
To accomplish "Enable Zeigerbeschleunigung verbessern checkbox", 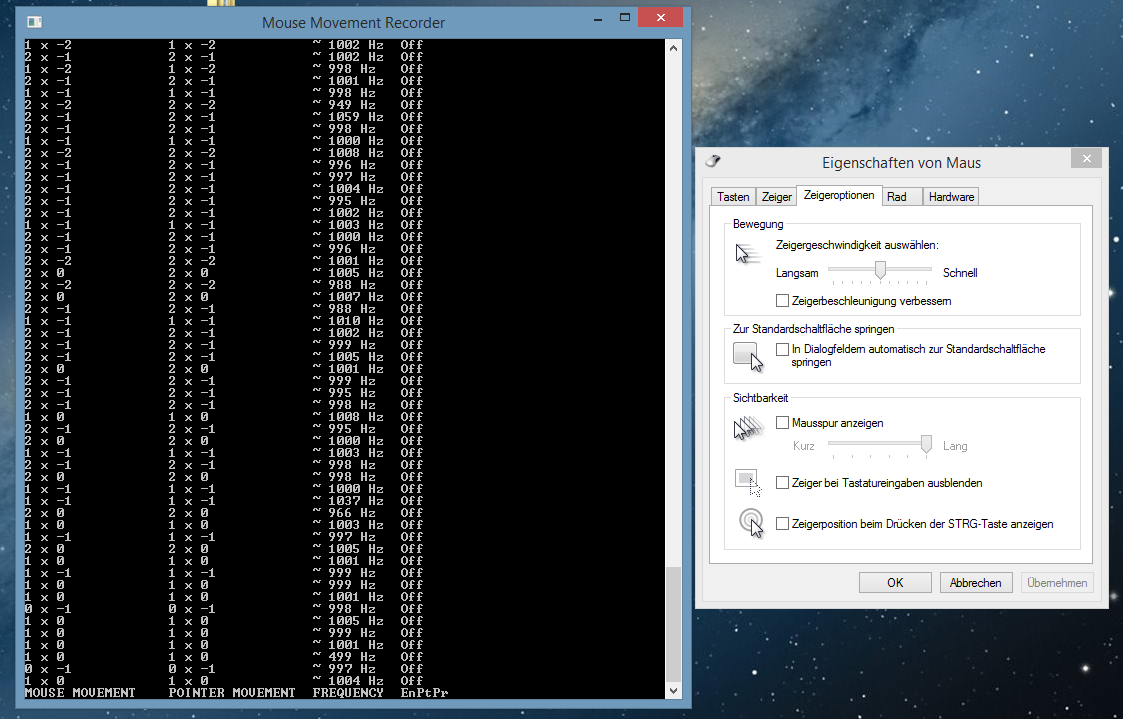I will point(782,300).
